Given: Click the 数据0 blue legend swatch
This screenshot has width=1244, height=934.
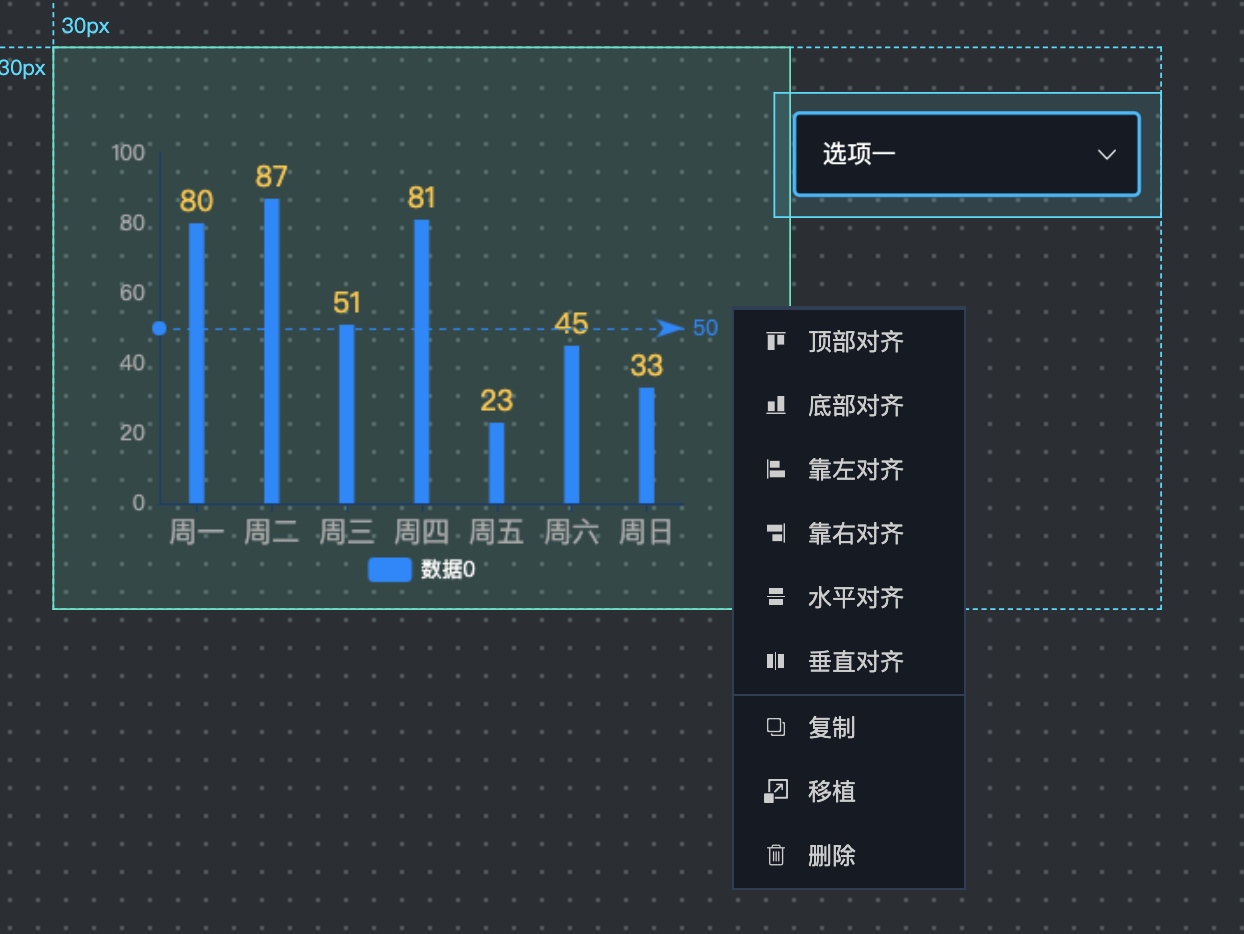Looking at the screenshot, I should [389, 570].
